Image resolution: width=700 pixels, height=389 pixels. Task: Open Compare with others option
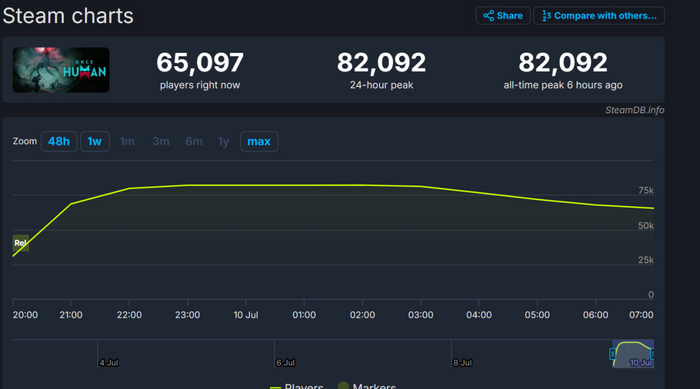pyautogui.click(x=599, y=16)
